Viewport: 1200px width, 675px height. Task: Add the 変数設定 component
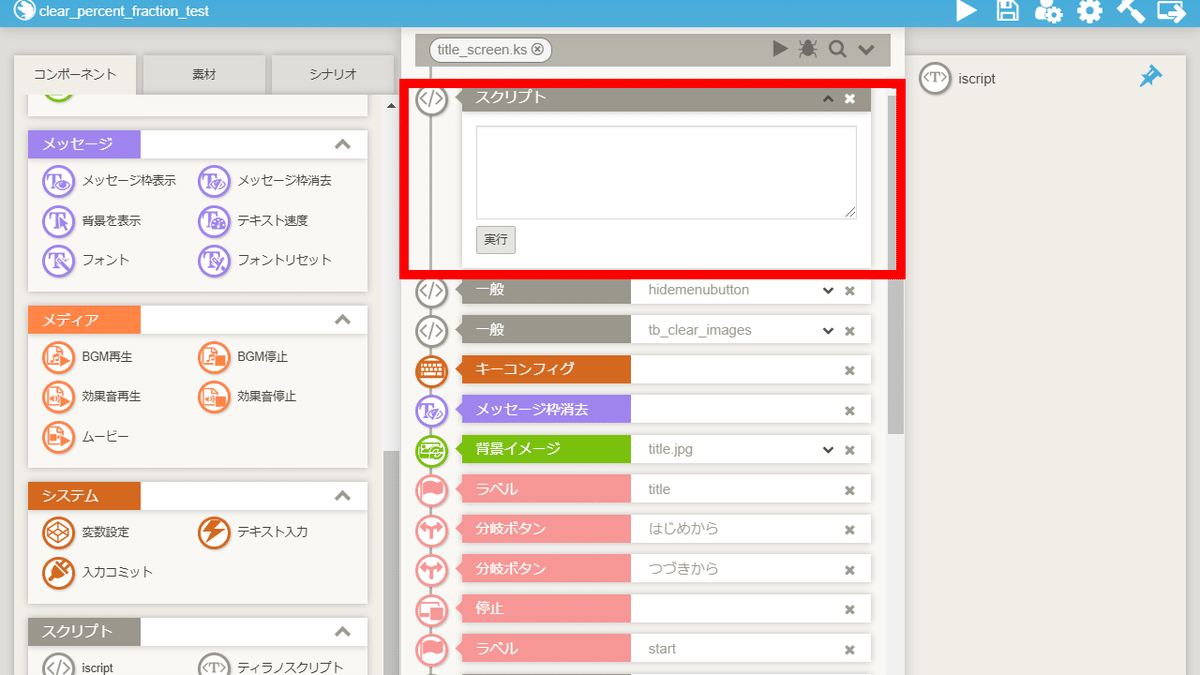click(x=86, y=532)
